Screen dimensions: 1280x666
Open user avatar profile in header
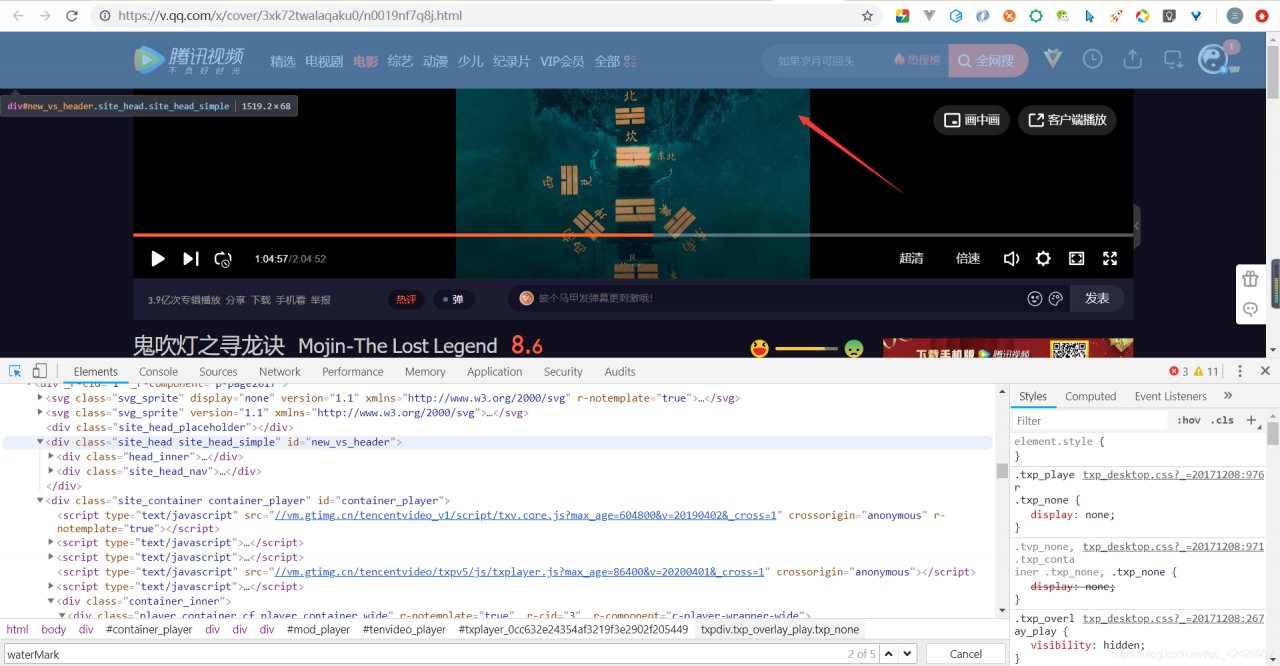coord(1213,59)
